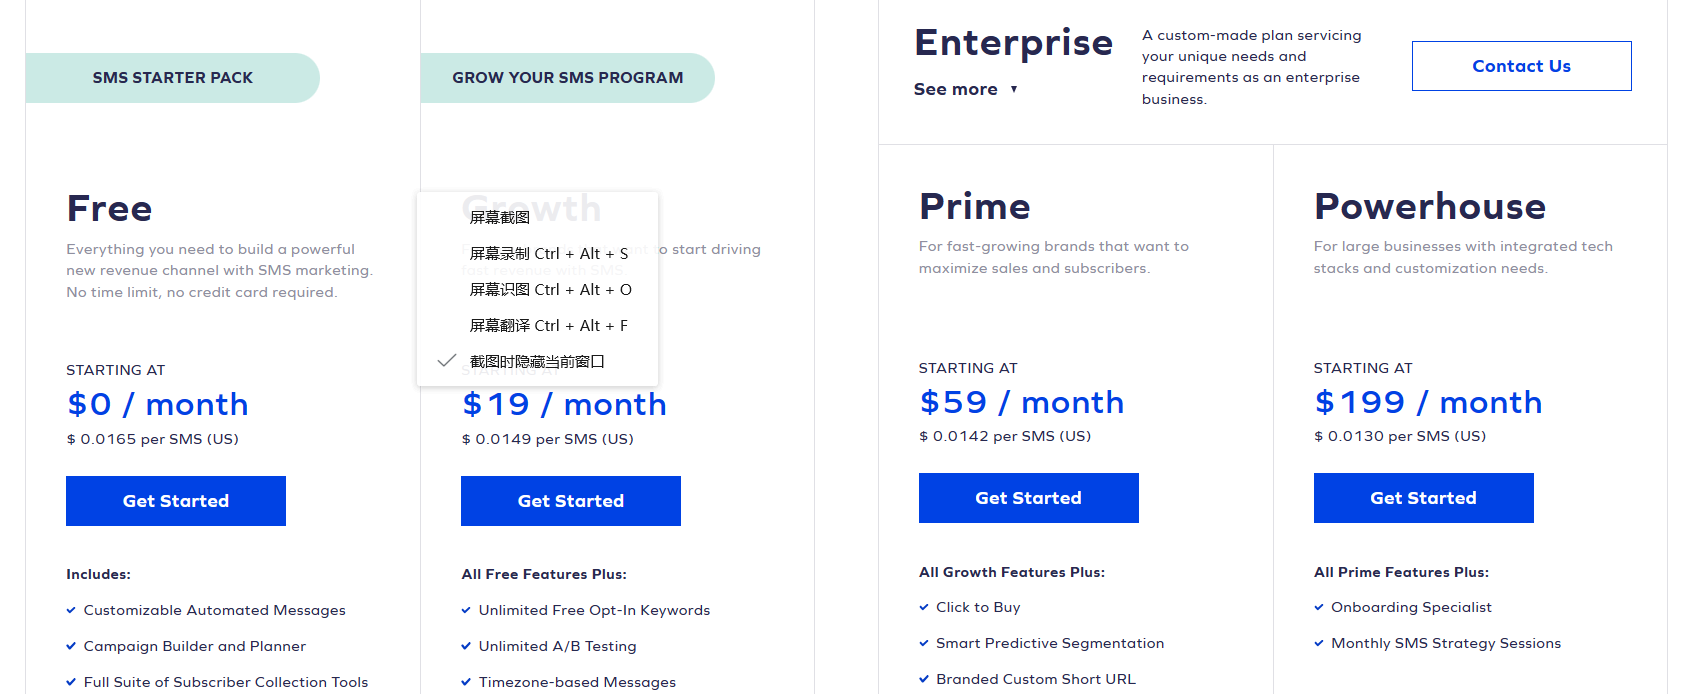Click the Contact Us button
The width and height of the screenshot is (1688, 694).
tap(1521, 66)
